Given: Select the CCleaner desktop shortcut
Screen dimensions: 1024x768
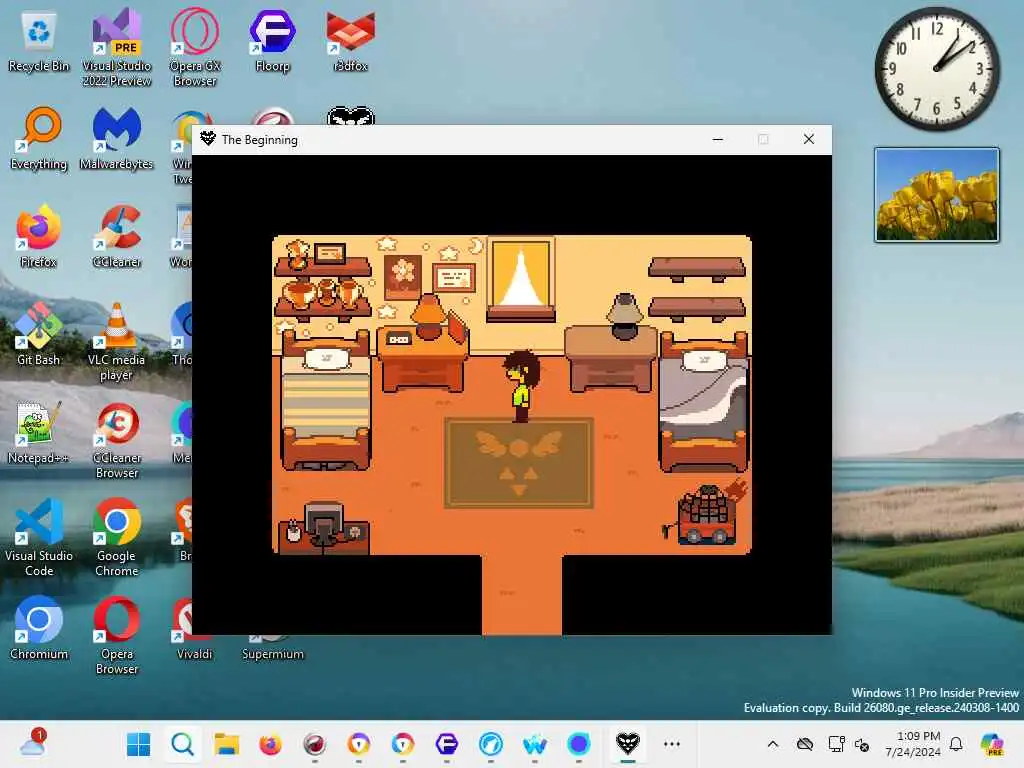Looking at the screenshot, I should click(x=116, y=238).
